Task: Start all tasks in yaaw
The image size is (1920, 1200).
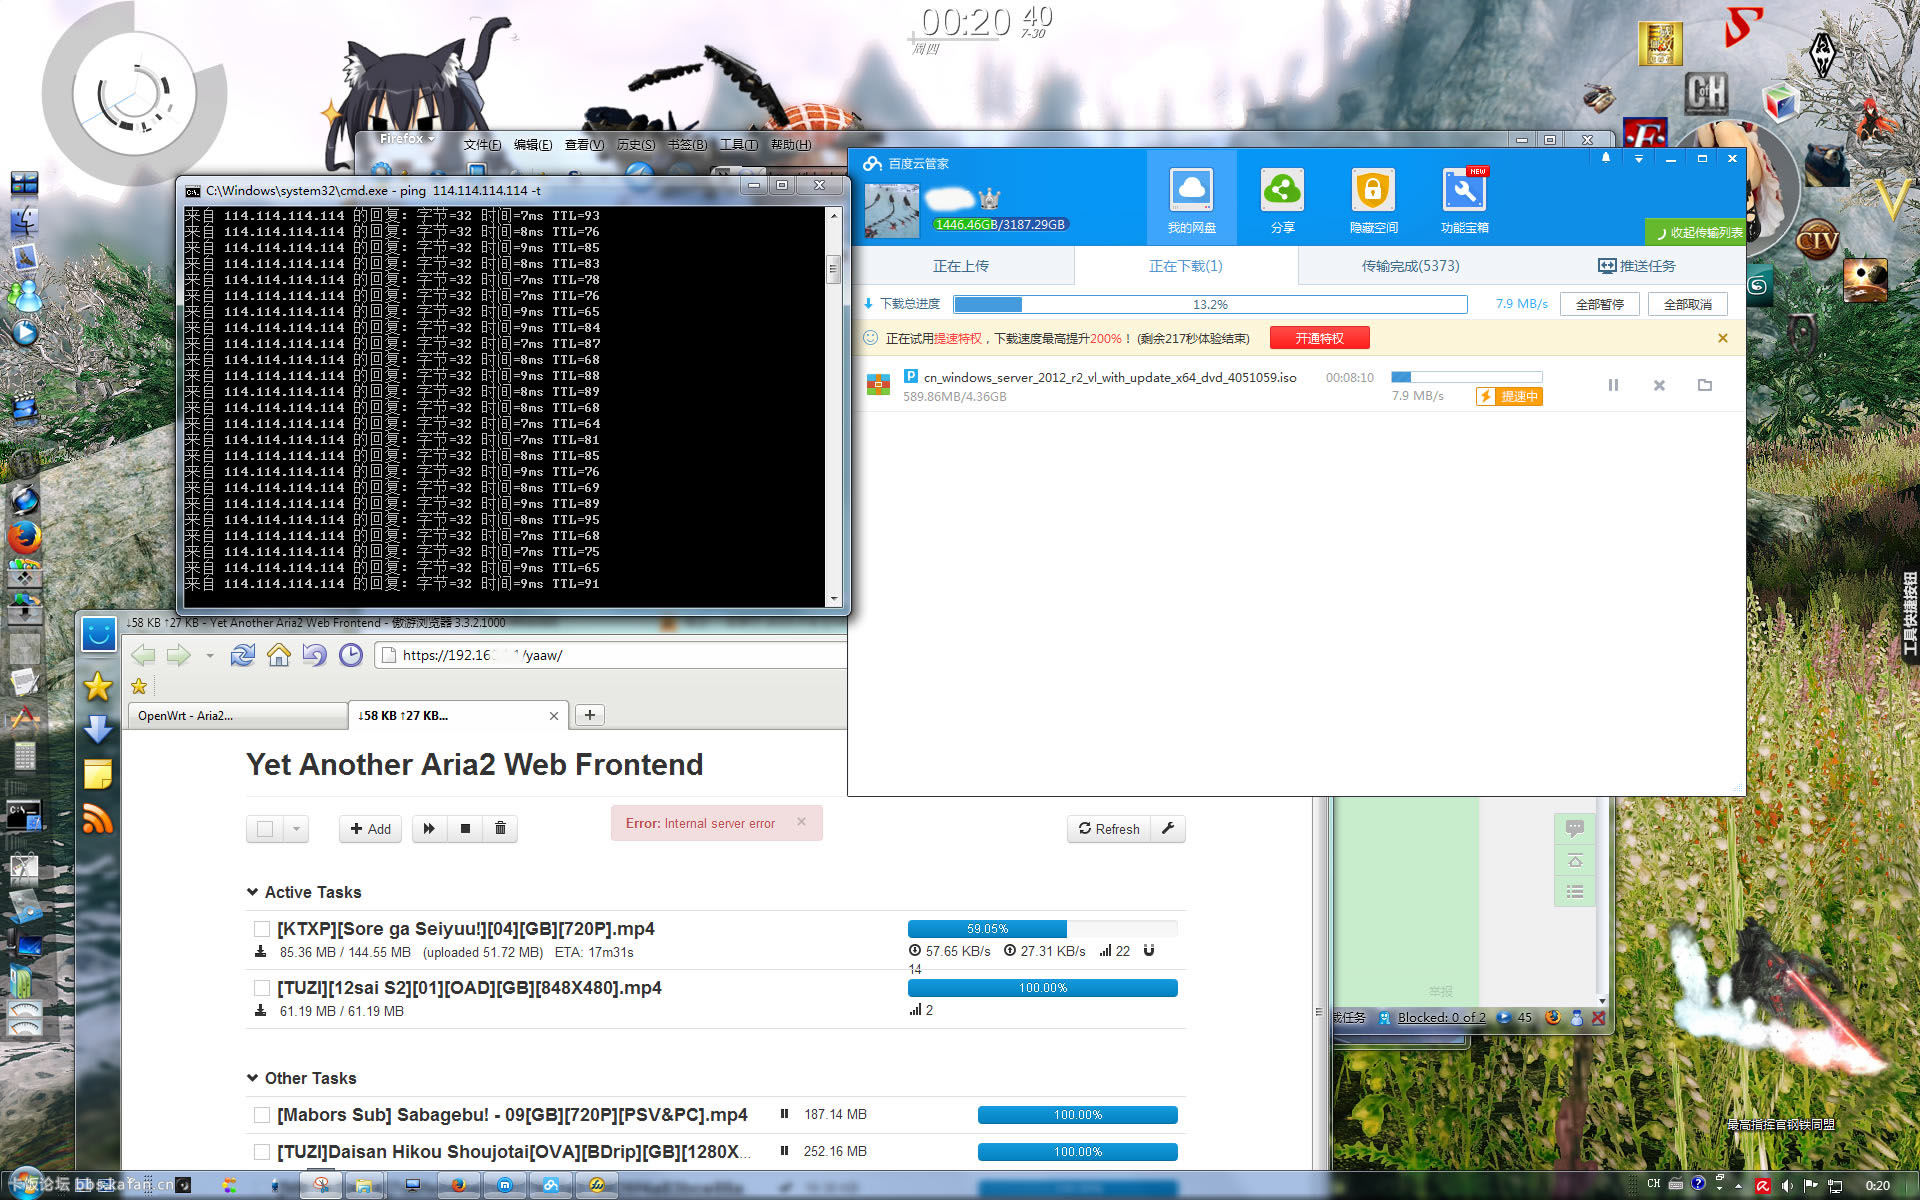Action: [x=429, y=828]
